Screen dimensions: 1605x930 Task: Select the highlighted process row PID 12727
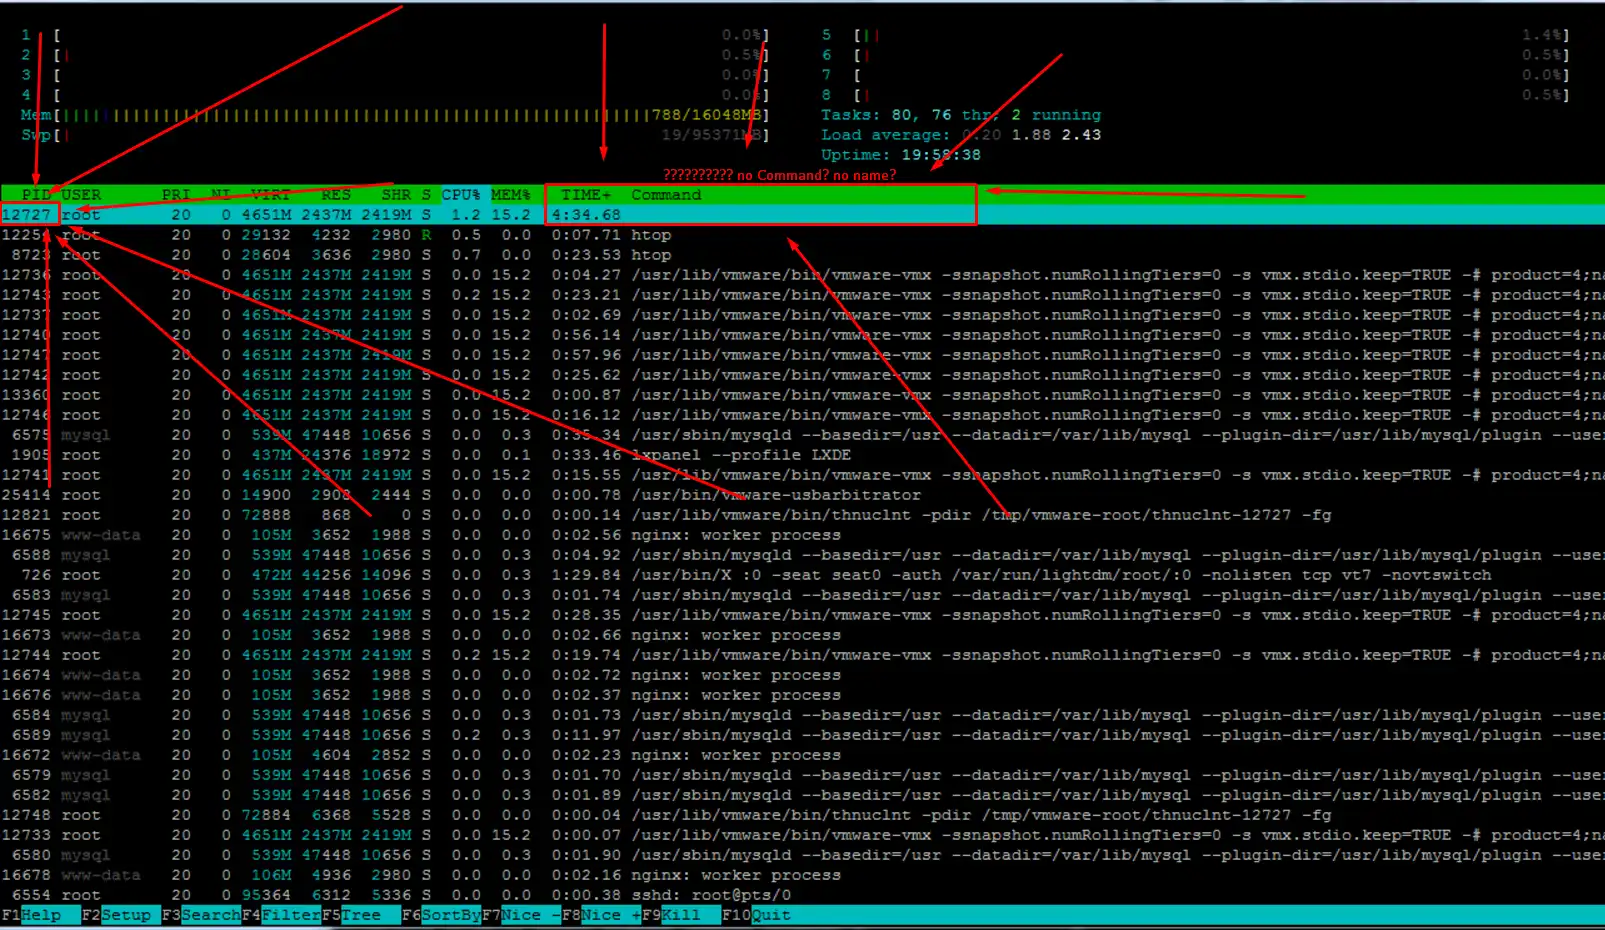[x=802, y=215]
